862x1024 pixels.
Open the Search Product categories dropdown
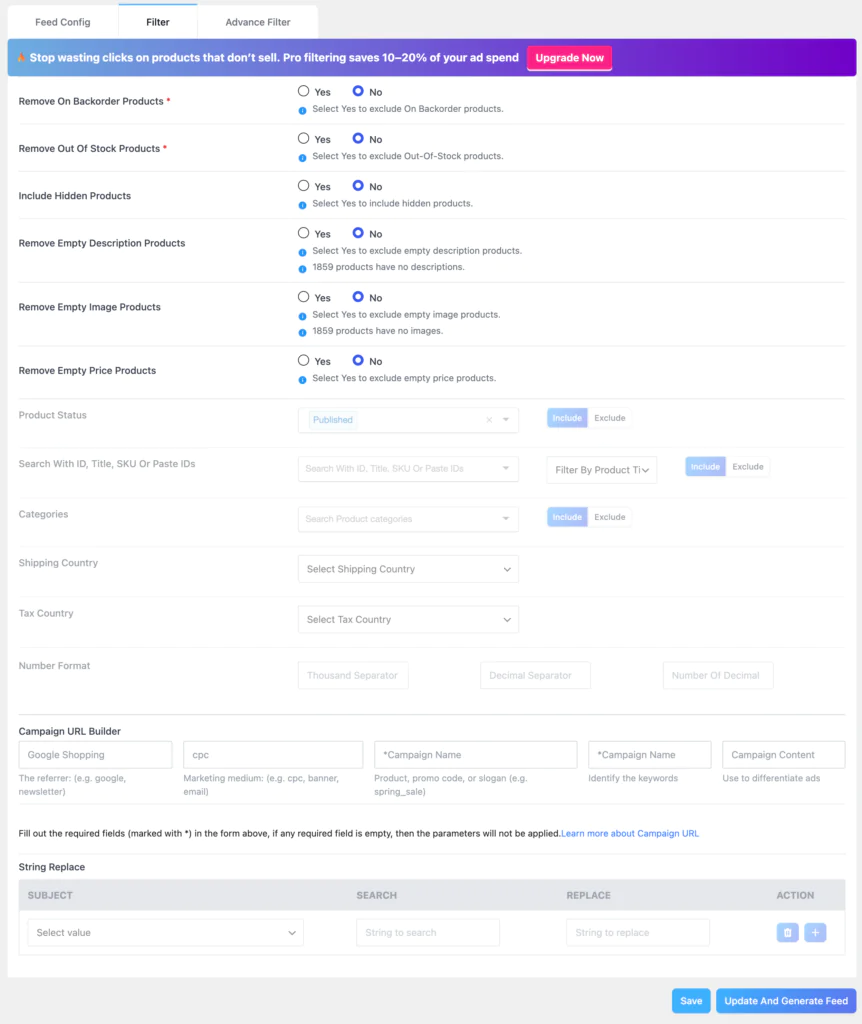(x=408, y=519)
